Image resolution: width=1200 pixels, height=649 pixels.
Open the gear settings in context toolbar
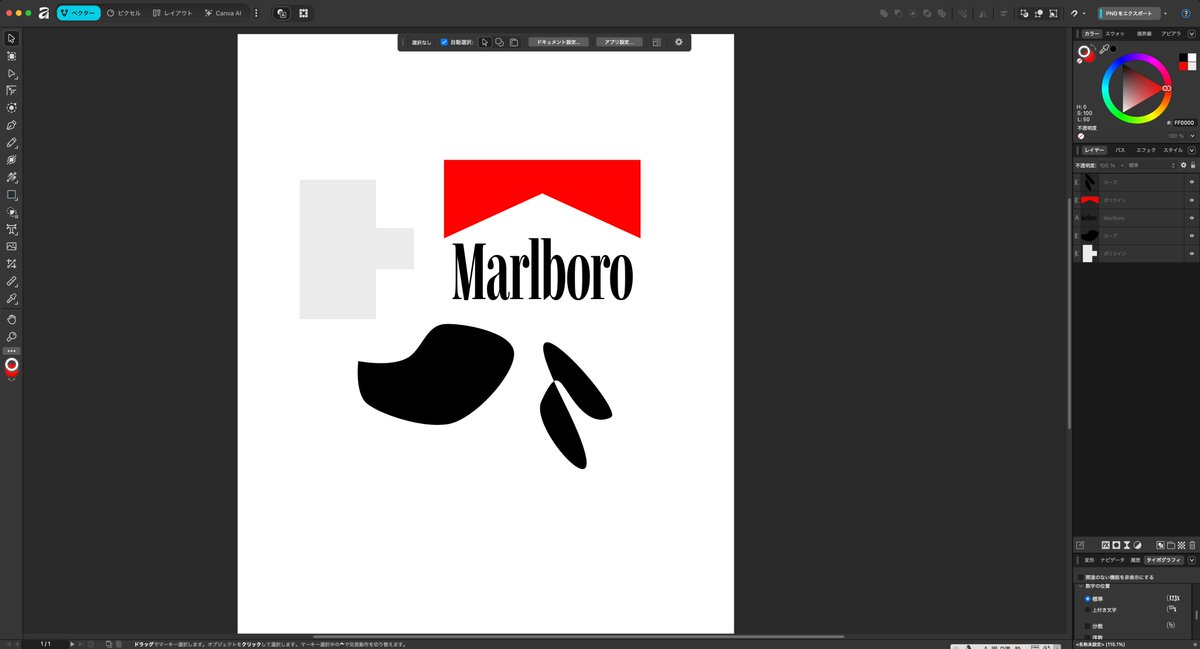pyautogui.click(x=679, y=42)
